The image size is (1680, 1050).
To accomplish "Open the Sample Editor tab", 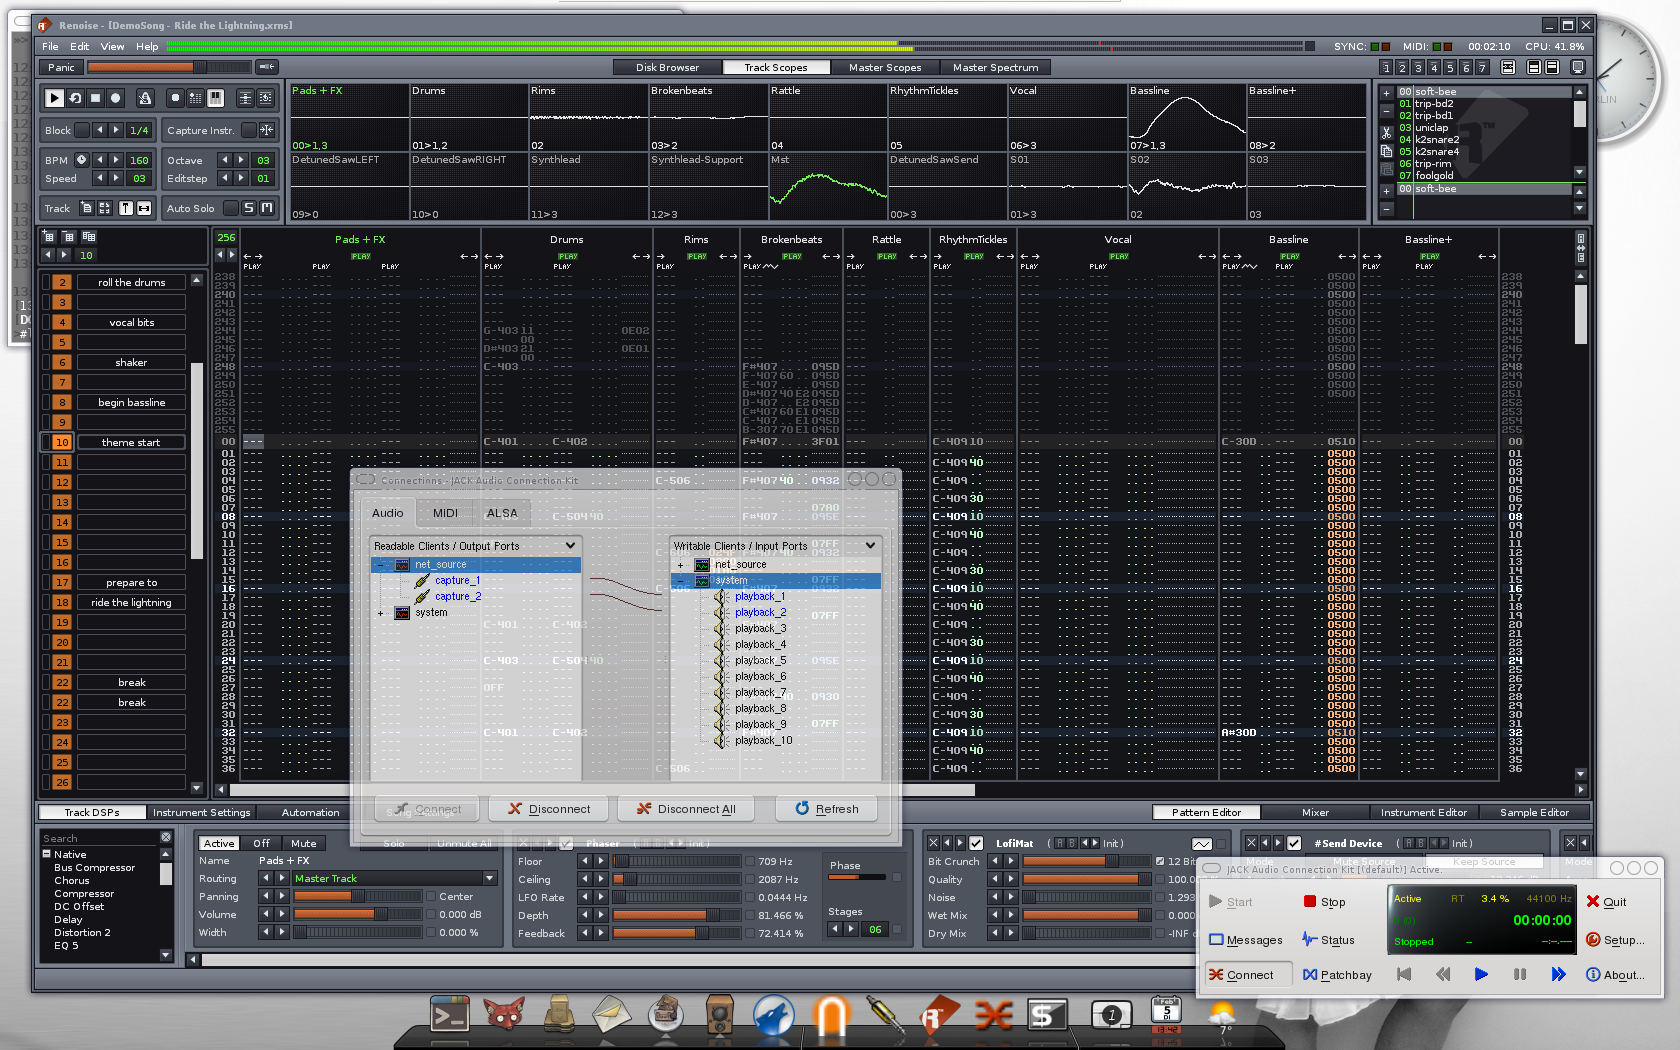I will pos(1534,812).
